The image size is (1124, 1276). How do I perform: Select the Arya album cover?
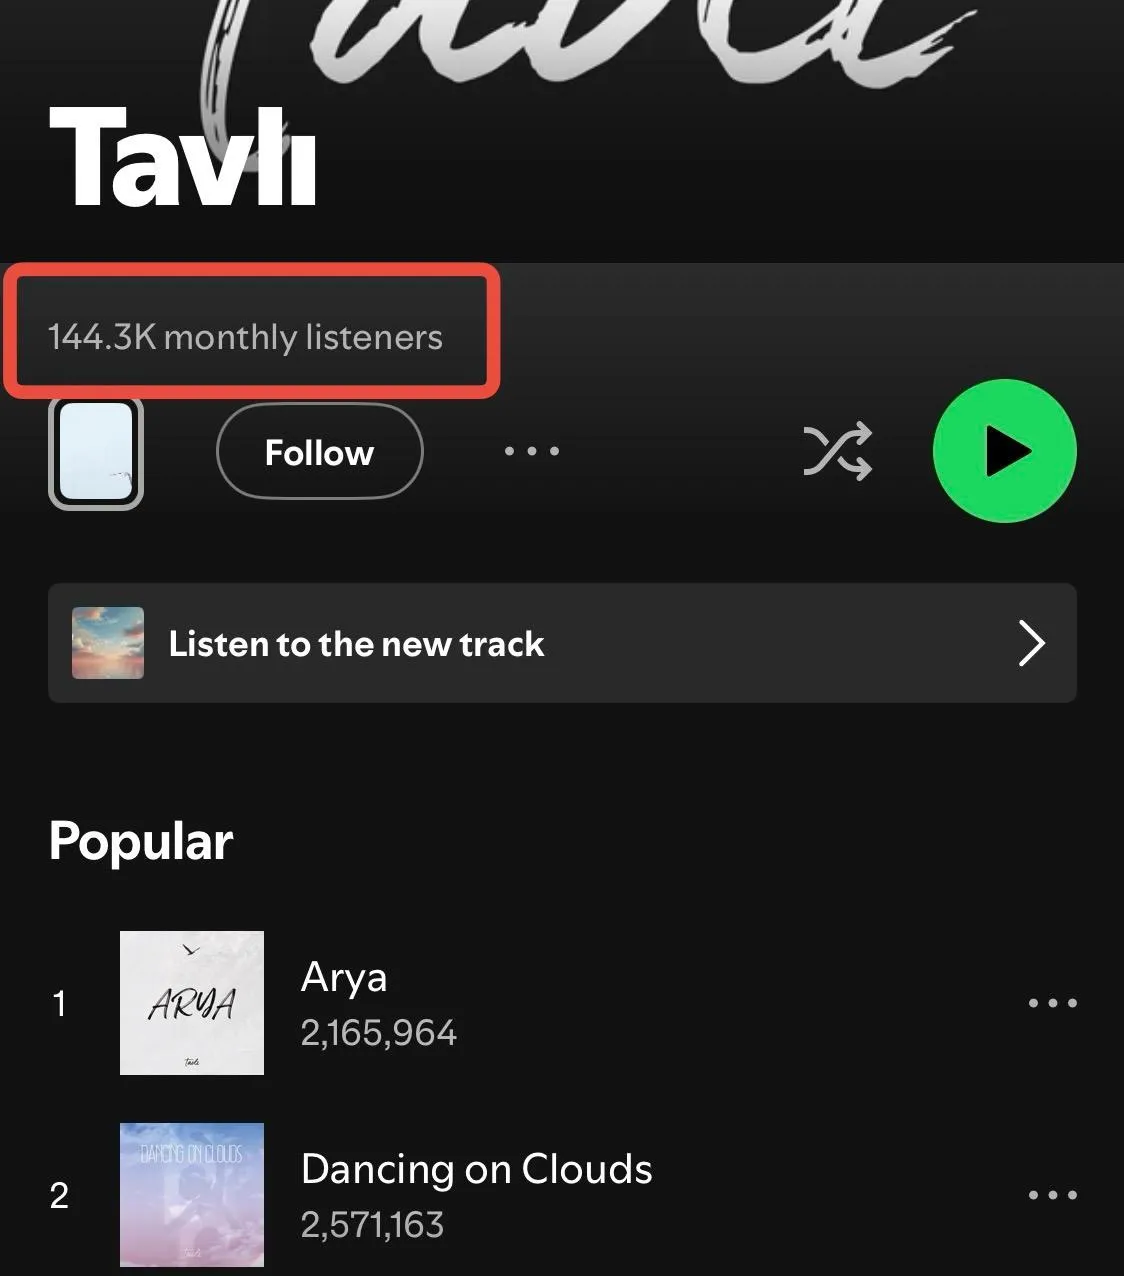pyautogui.click(x=192, y=1003)
